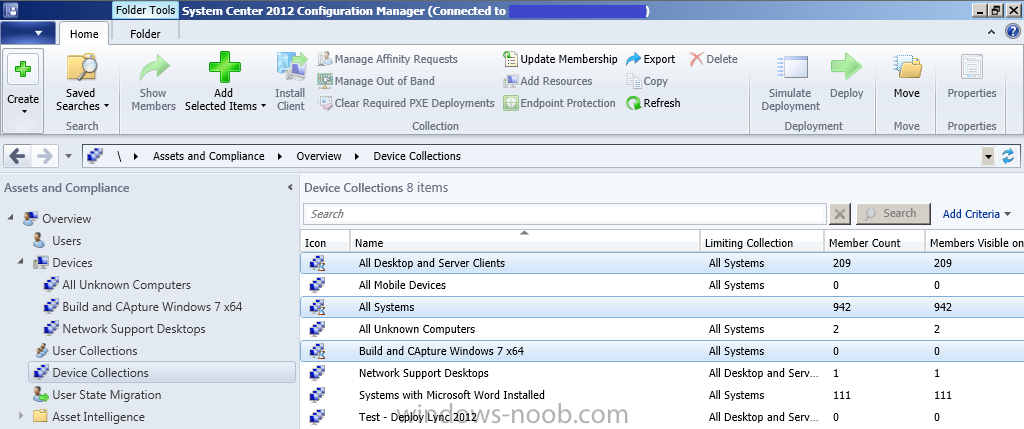This screenshot has height=429, width=1024.
Task: Collapse the Devices tree node
Action: point(21,262)
